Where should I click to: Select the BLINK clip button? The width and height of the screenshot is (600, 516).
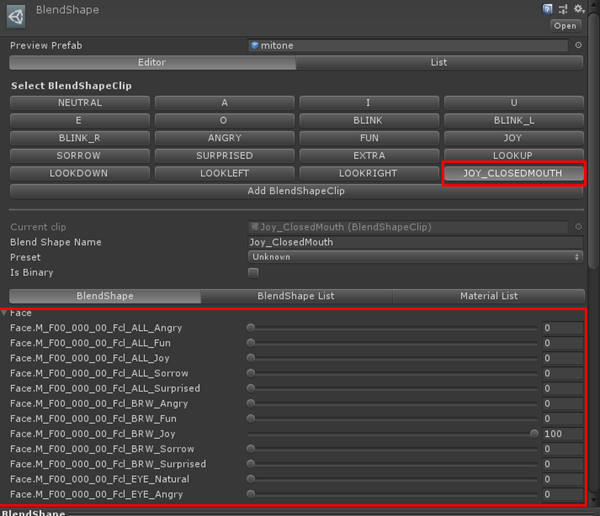(x=368, y=120)
